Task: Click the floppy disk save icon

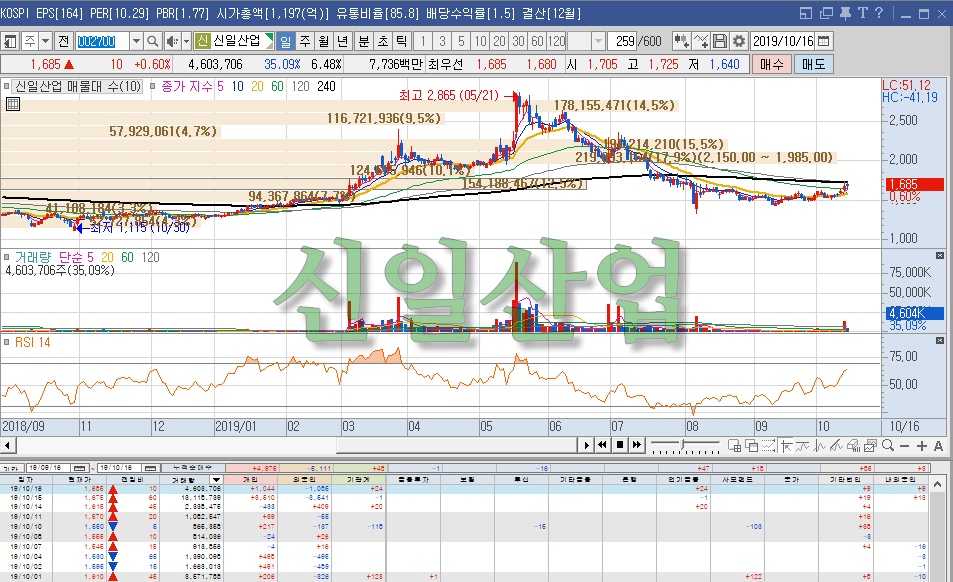Action: click(x=720, y=41)
